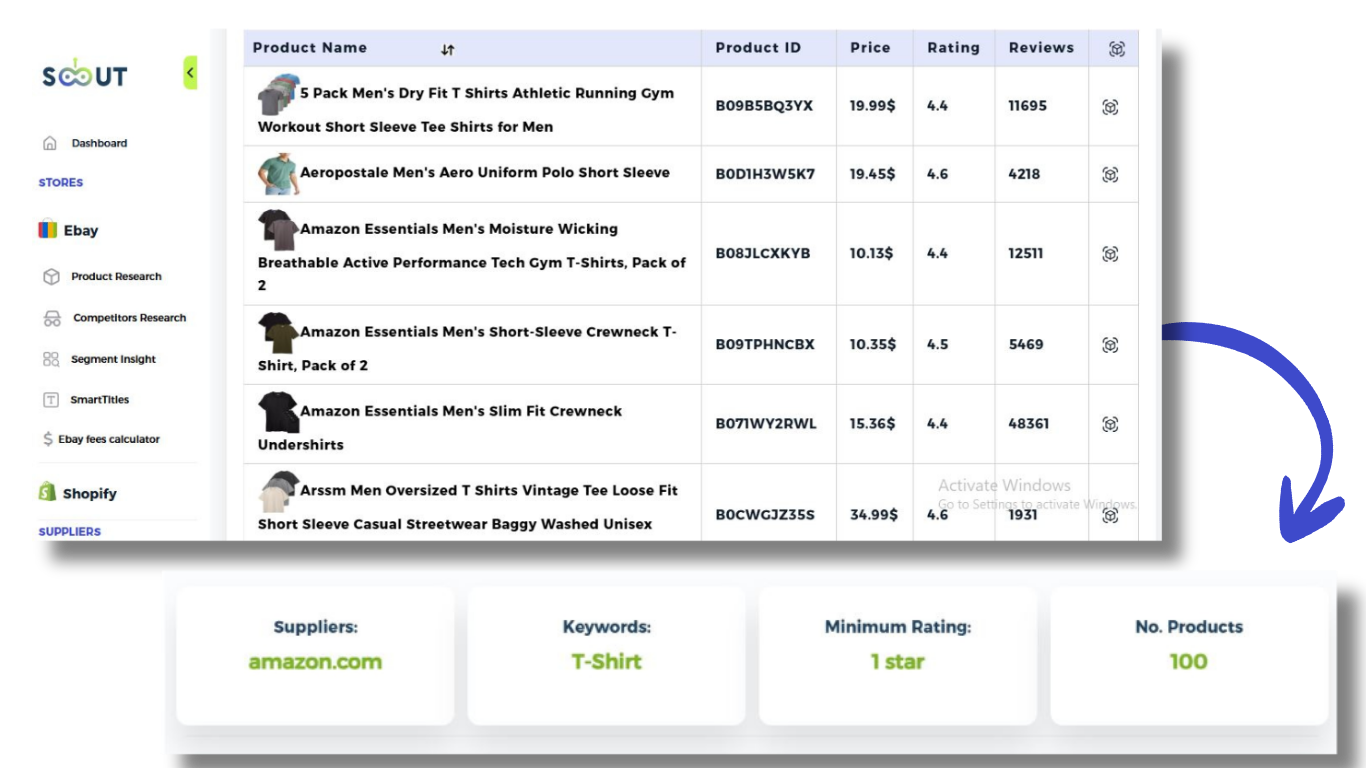Go to Product Research page
Viewport: 1366px width, 768px height.
coord(116,276)
